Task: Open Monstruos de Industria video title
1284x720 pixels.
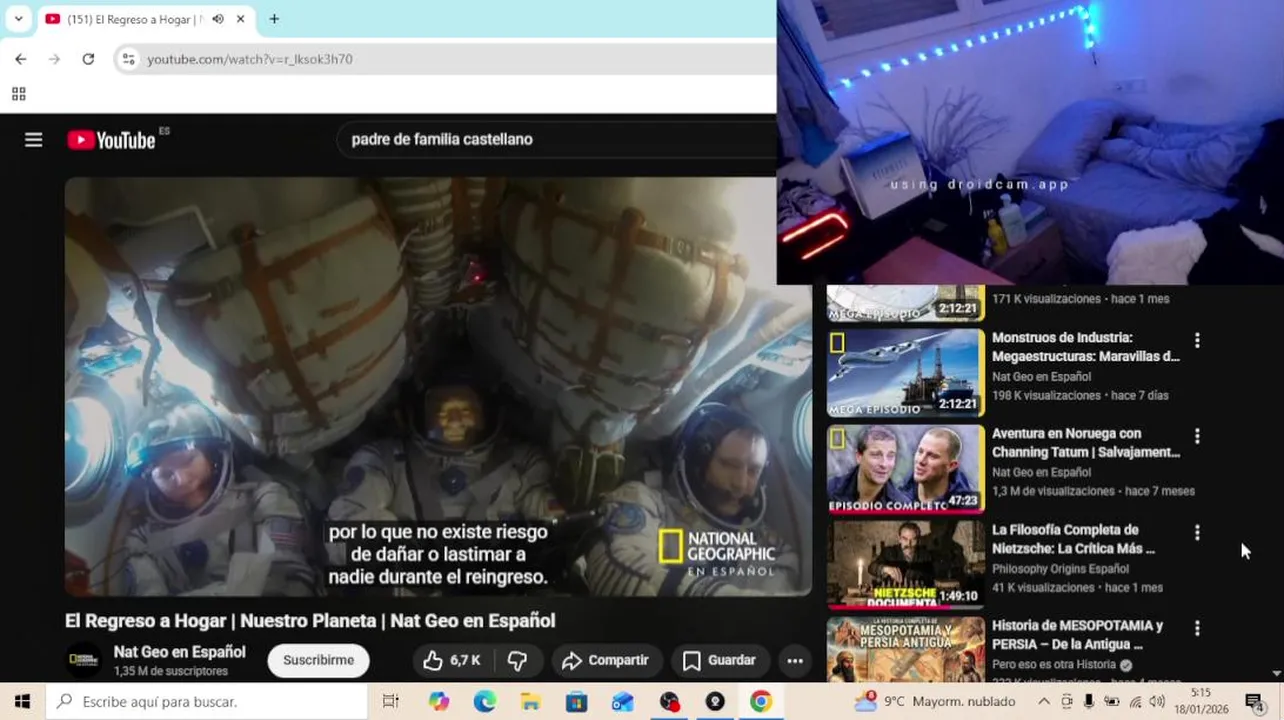Action: (1086, 347)
